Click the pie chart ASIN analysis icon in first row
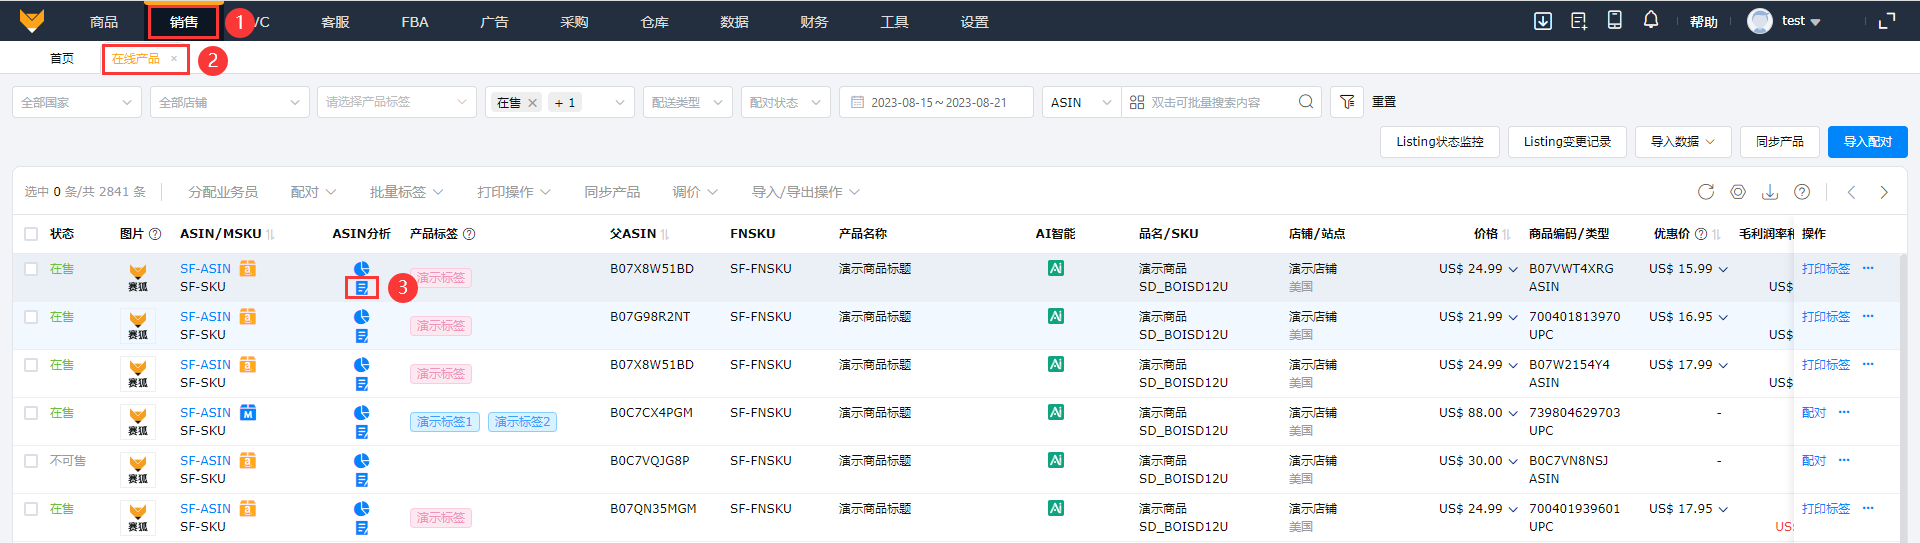 coord(362,268)
